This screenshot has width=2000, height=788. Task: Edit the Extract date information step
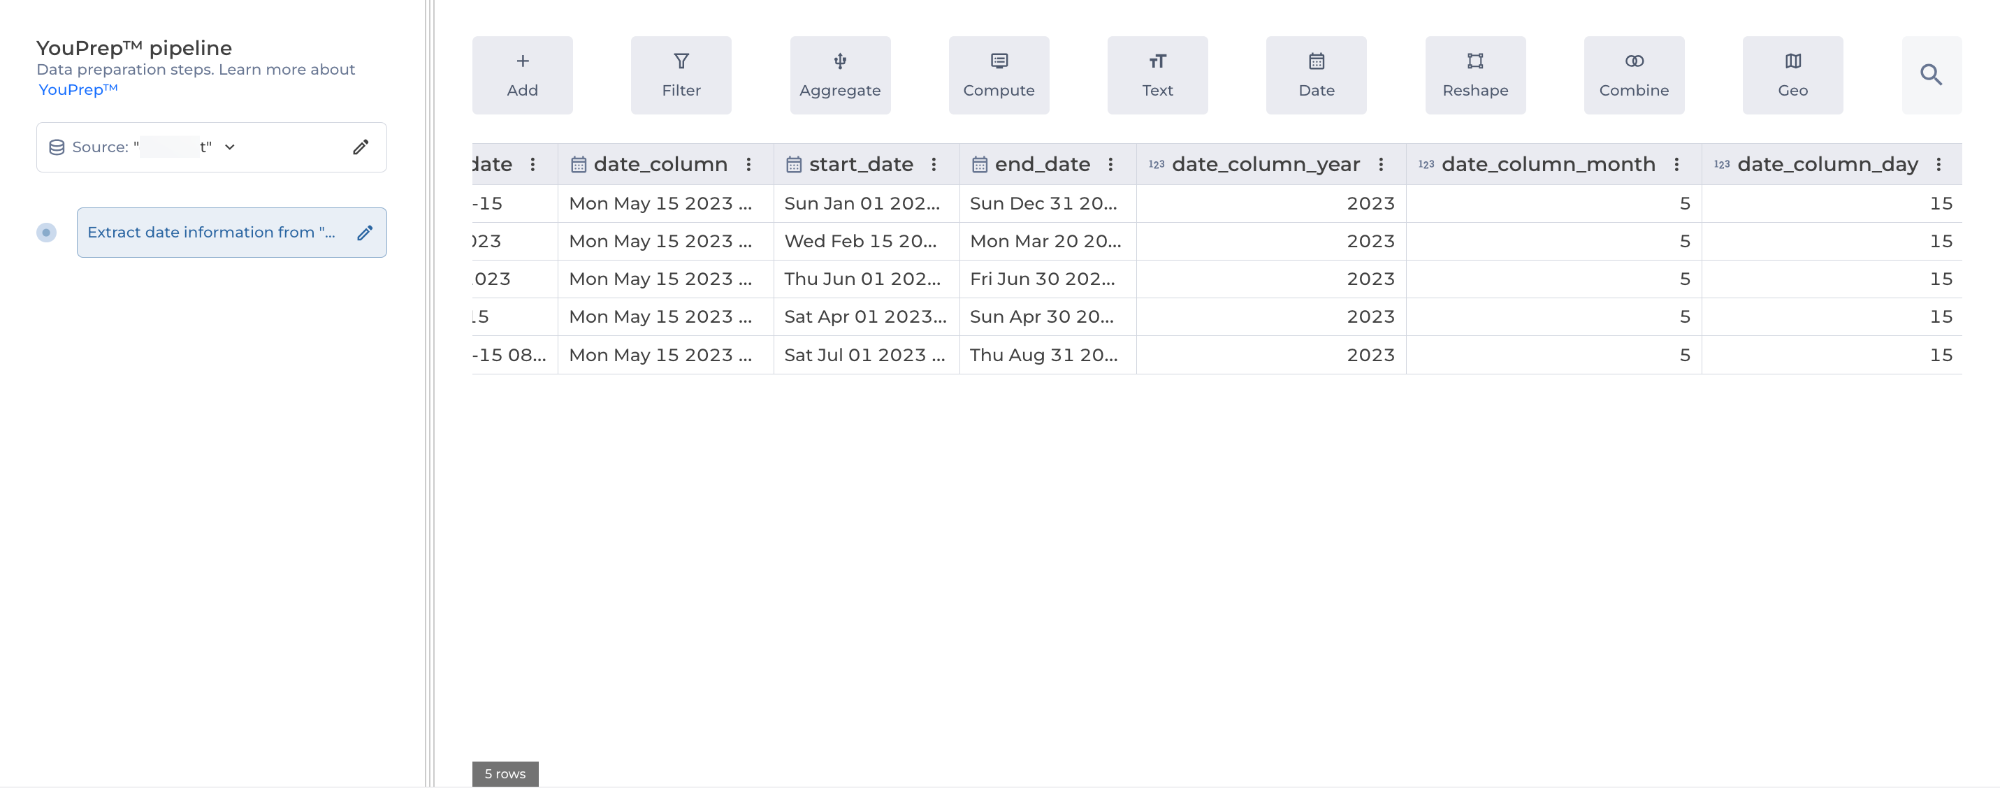point(365,232)
